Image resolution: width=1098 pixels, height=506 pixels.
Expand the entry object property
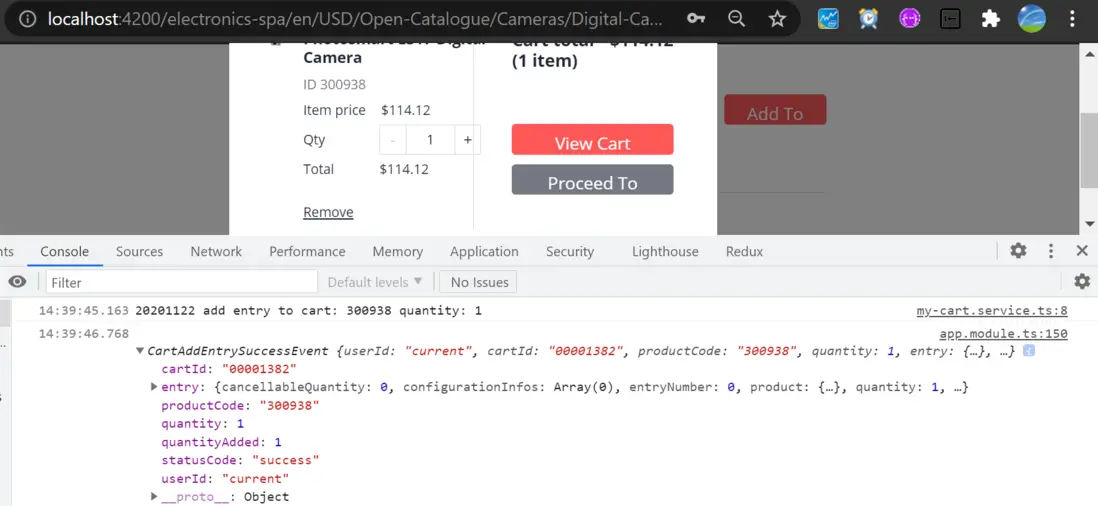pos(154,387)
